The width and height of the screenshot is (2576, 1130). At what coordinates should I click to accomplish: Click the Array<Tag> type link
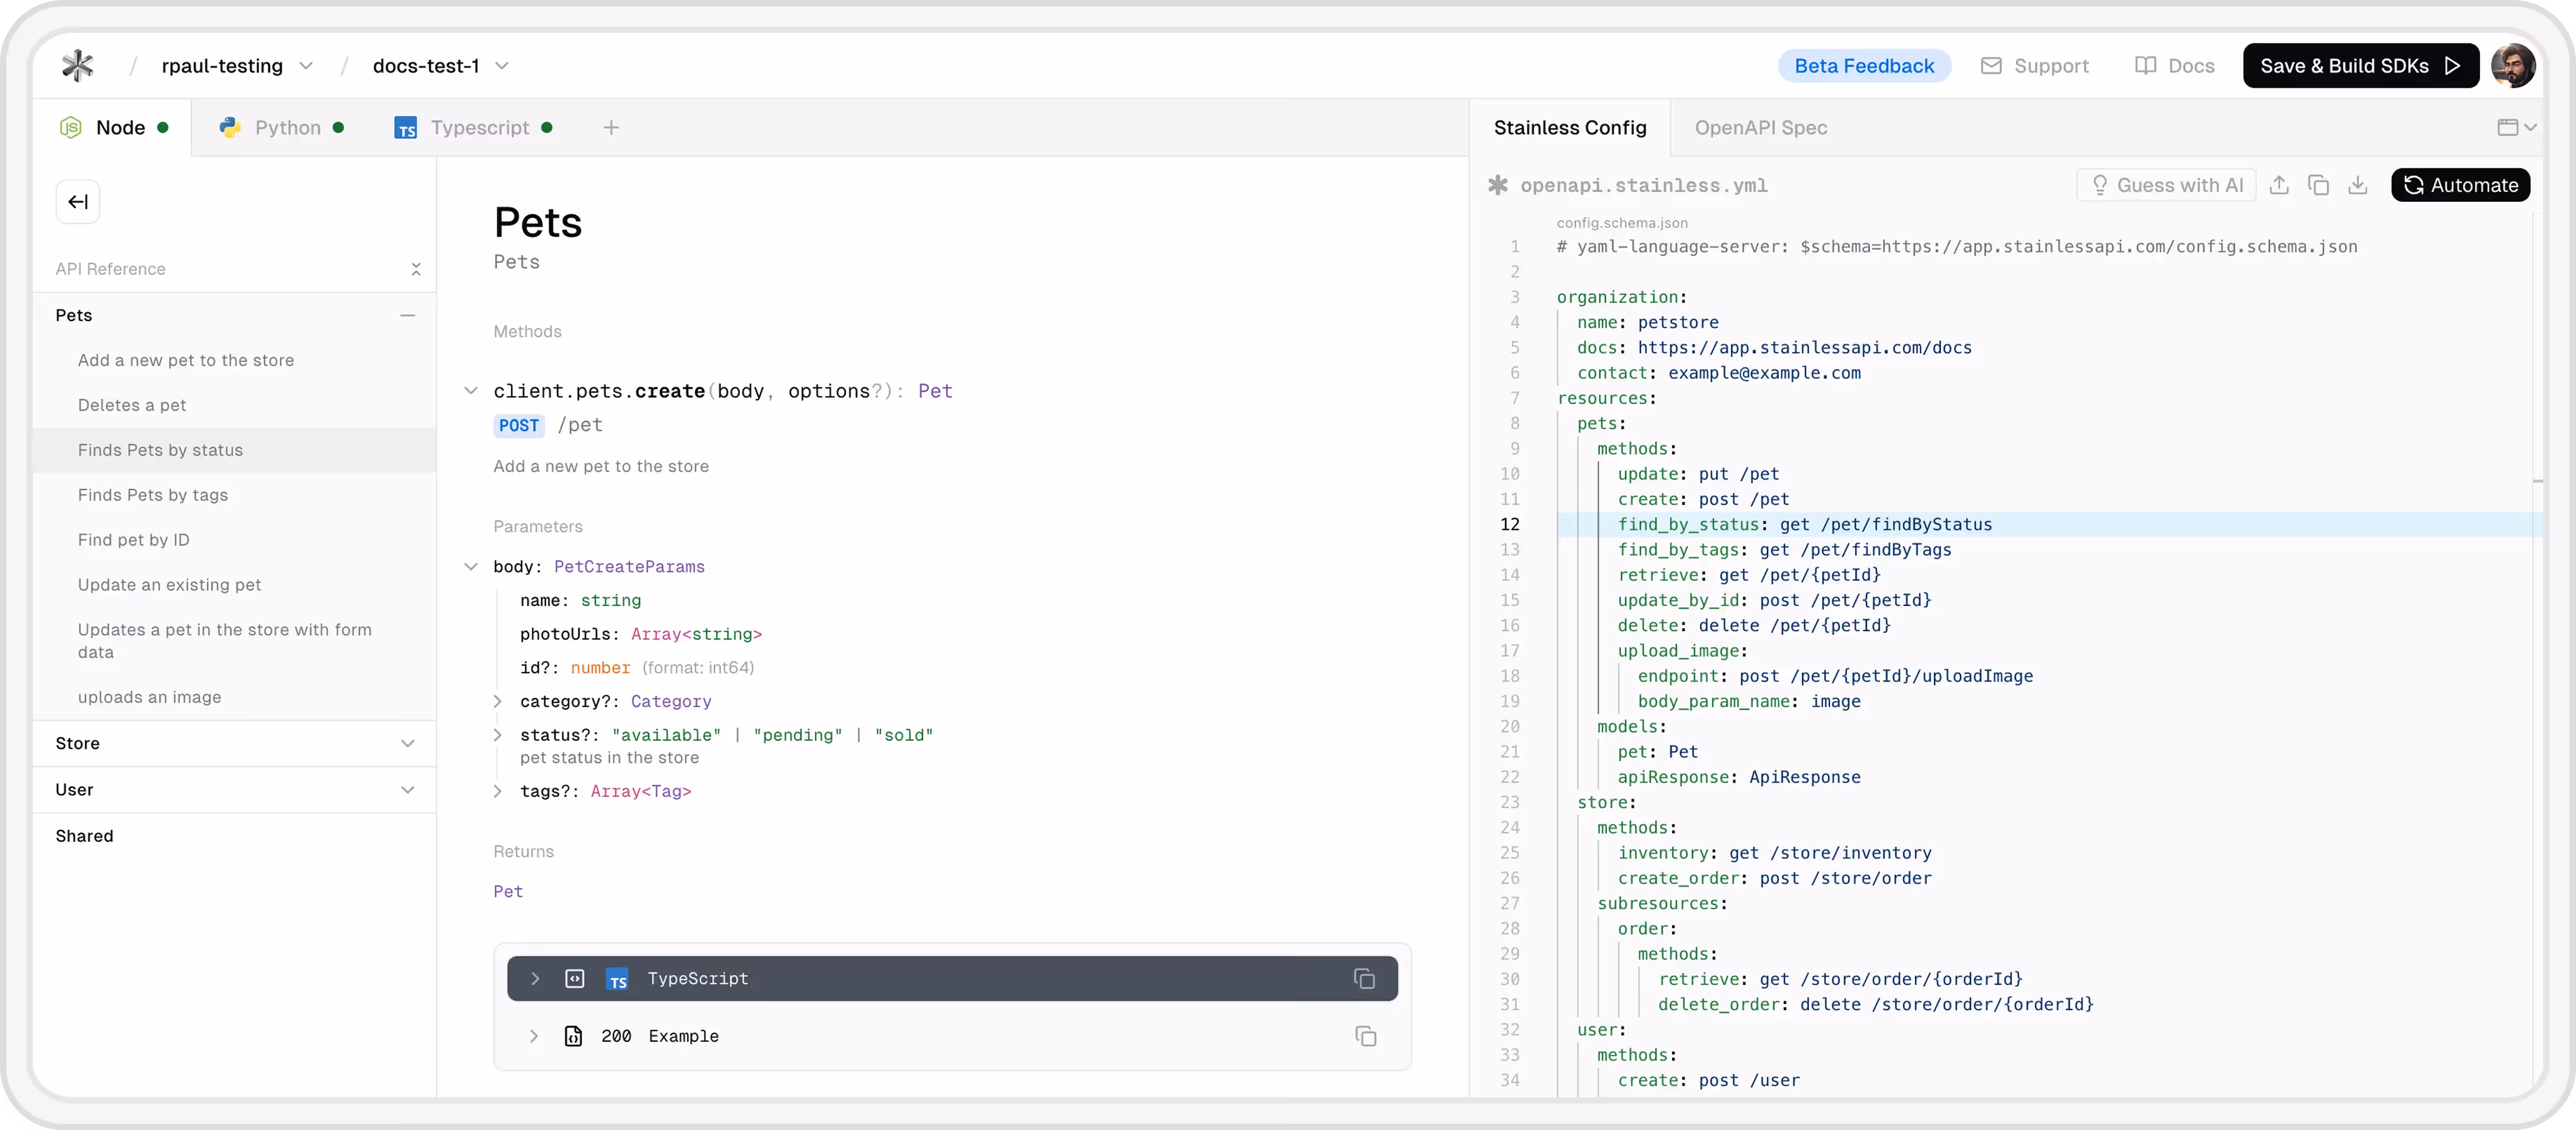tap(641, 791)
